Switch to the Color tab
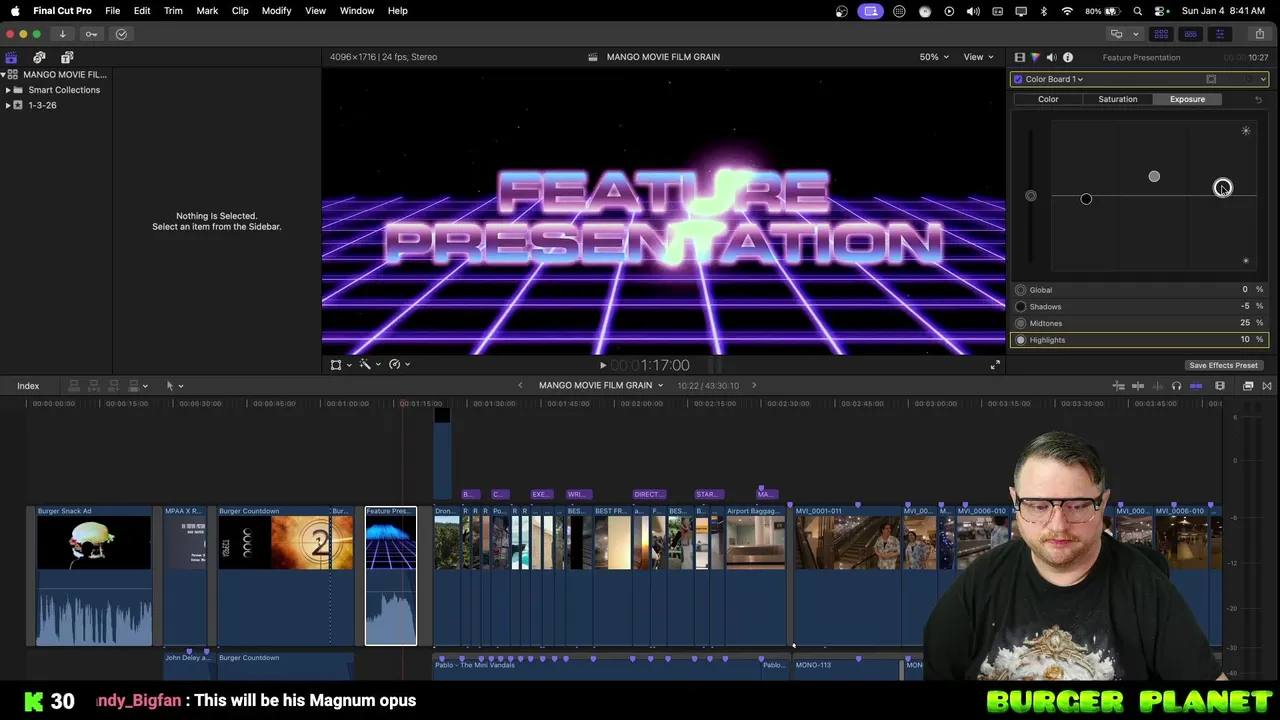The width and height of the screenshot is (1280, 720). coord(1048,99)
